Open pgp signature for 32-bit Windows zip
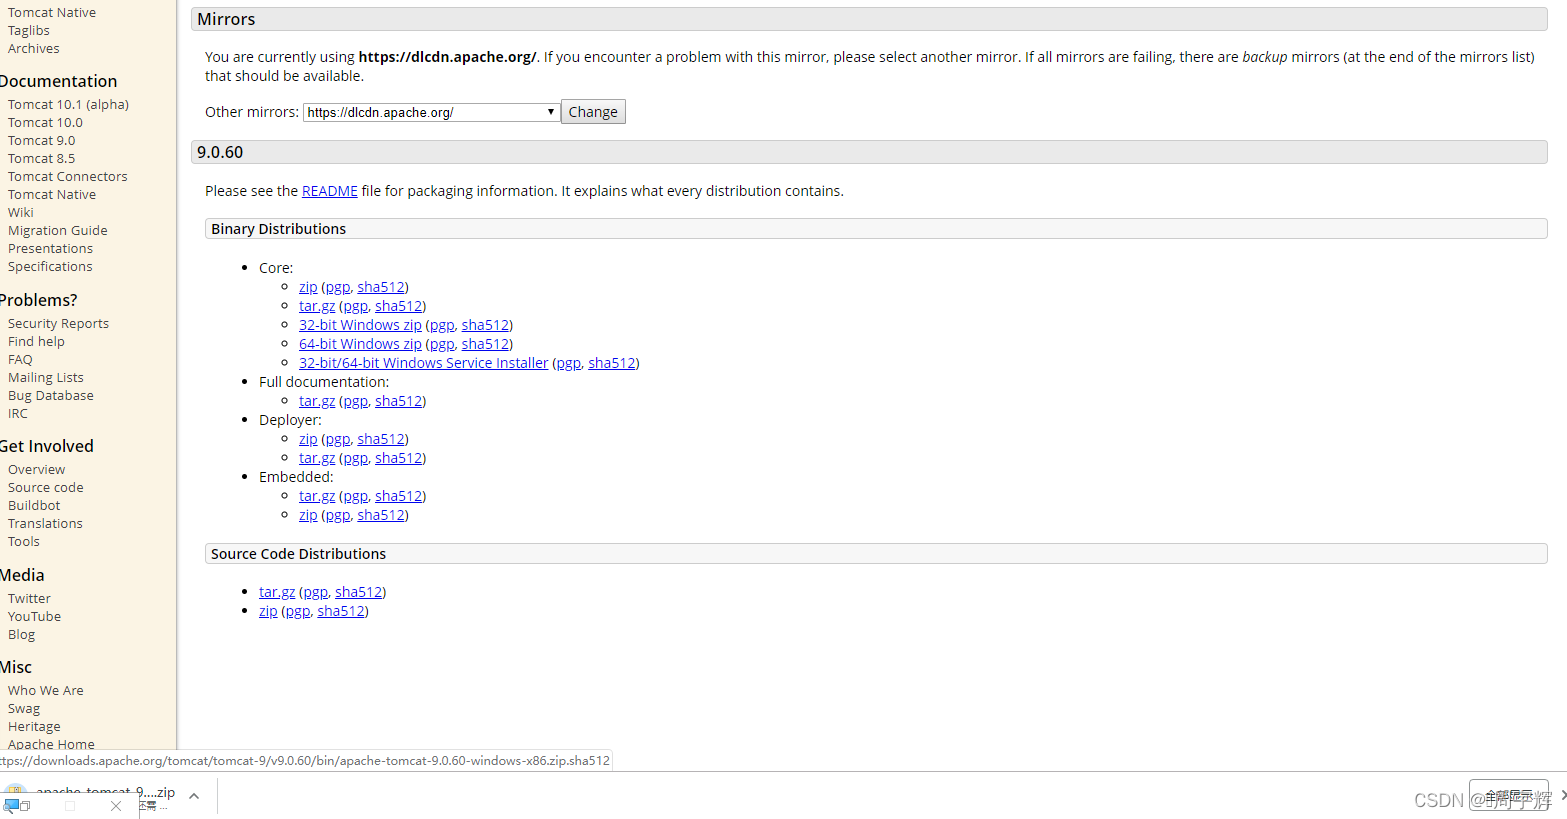The image size is (1567, 819). click(x=442, y=325)
